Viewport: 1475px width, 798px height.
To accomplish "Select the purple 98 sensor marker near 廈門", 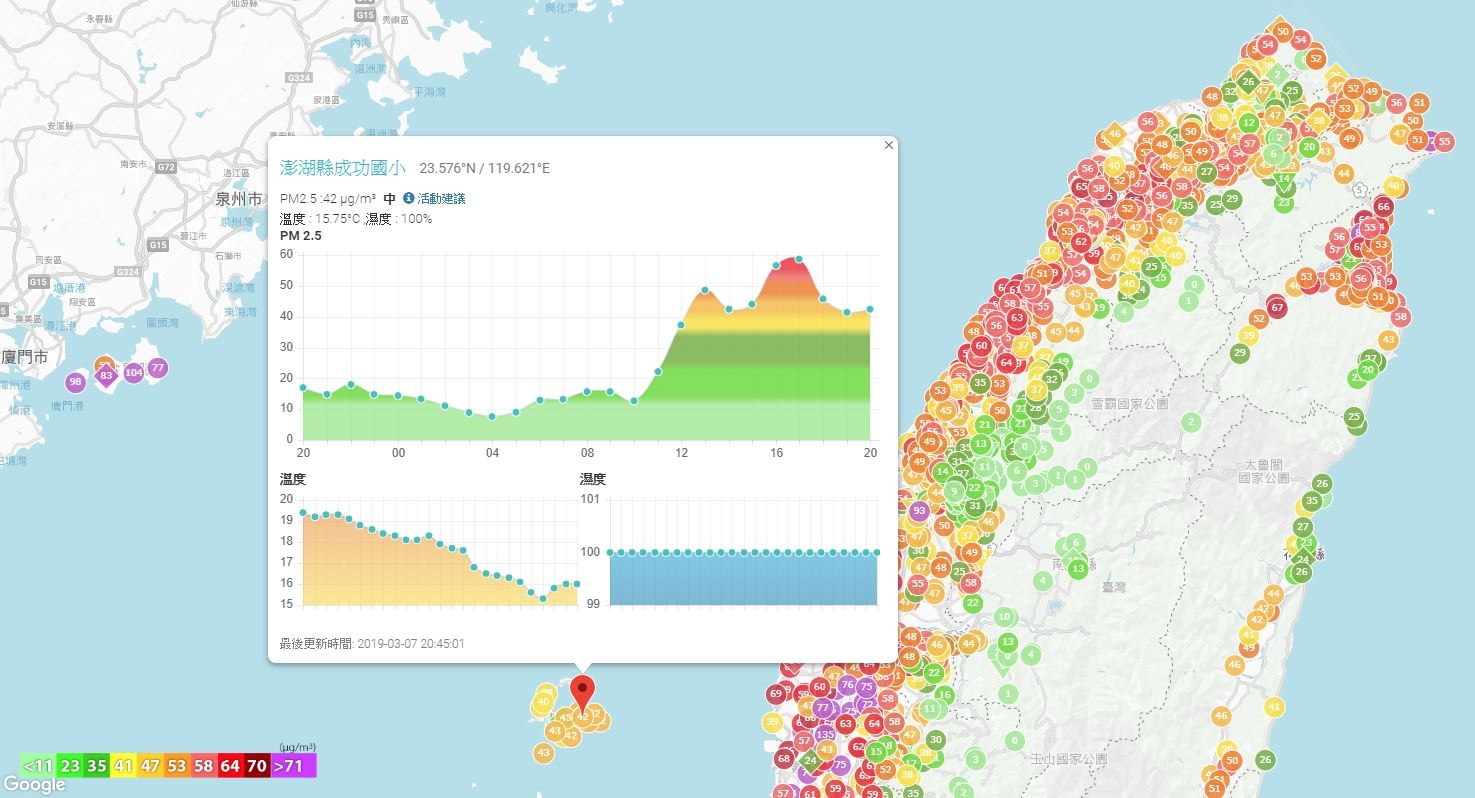I will (75, 382).
